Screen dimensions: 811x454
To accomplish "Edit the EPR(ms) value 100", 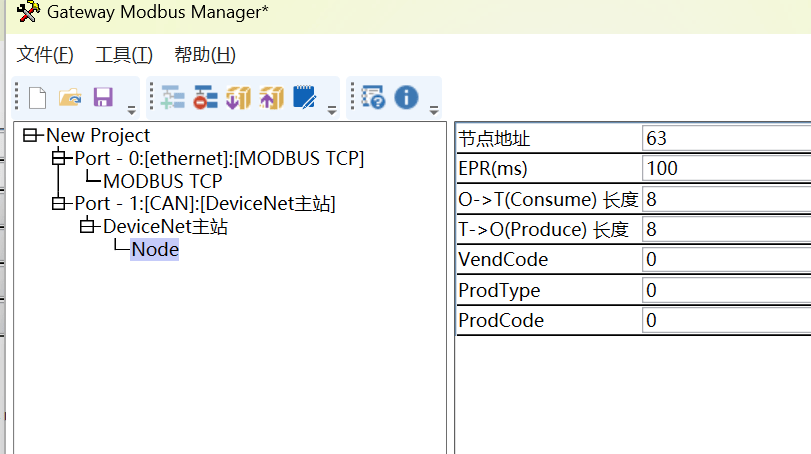I will point(727,169).
